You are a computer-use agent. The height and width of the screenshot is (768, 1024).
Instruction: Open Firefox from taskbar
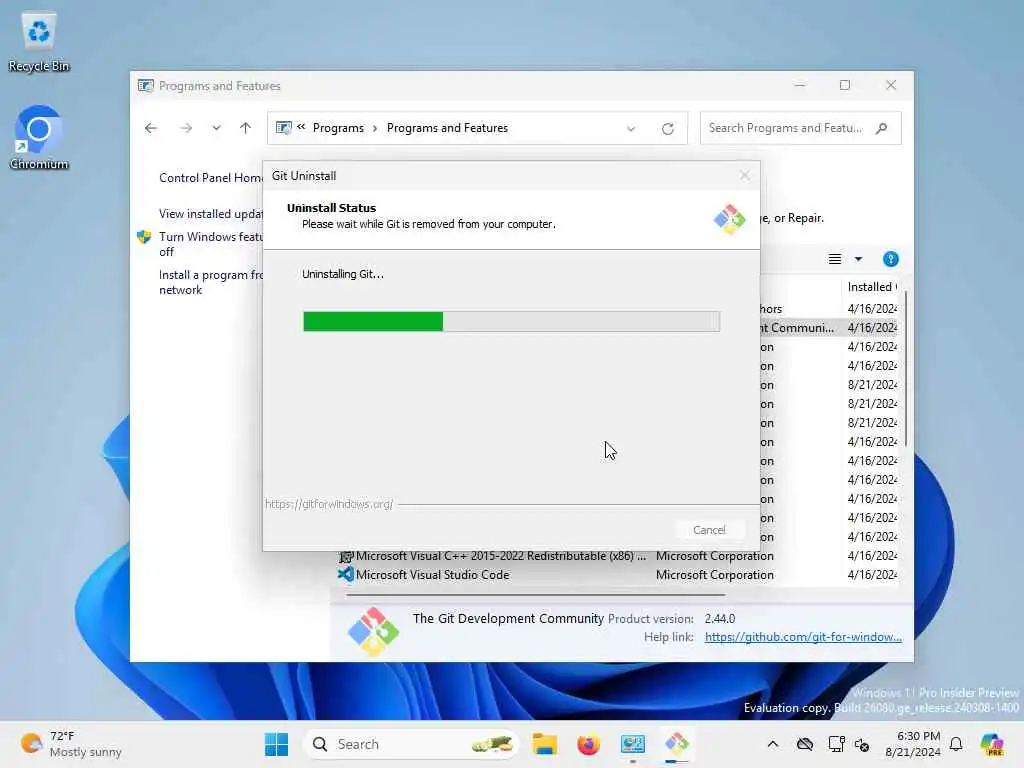tap(588, 744)
